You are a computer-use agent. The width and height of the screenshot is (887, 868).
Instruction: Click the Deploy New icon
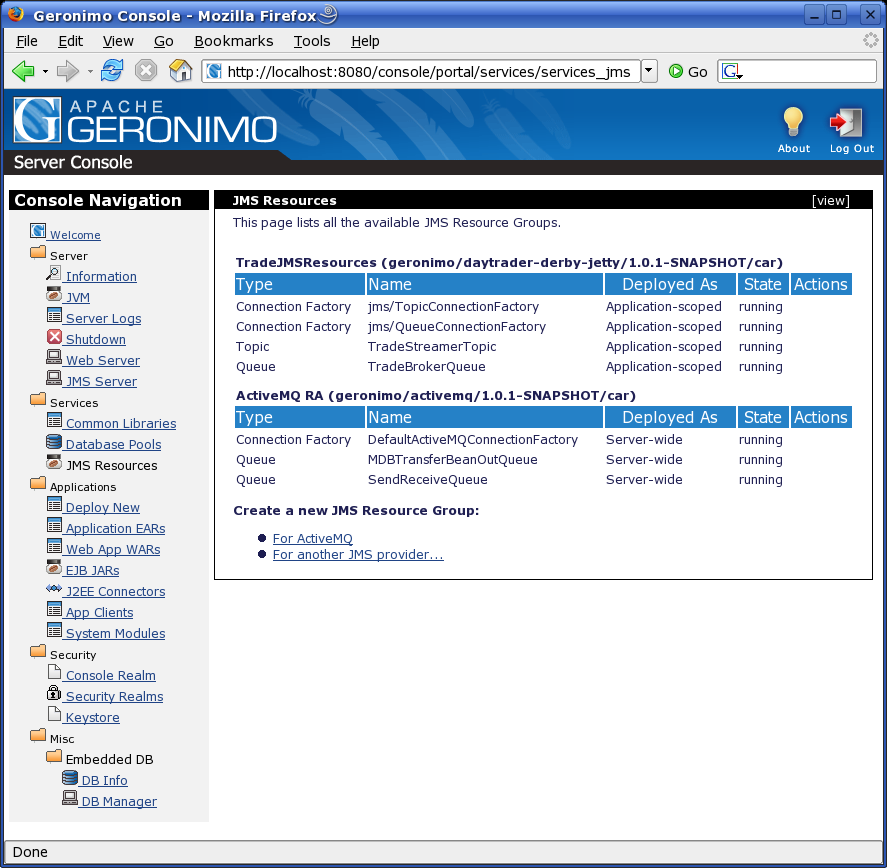pyautogui.click(x=54, y=504)
